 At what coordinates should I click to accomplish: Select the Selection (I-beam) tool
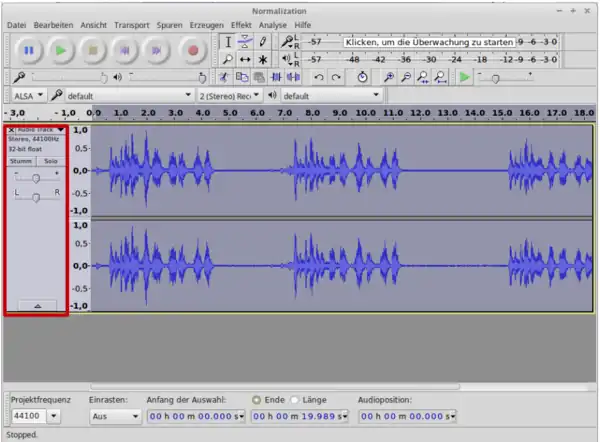[227, 42]
